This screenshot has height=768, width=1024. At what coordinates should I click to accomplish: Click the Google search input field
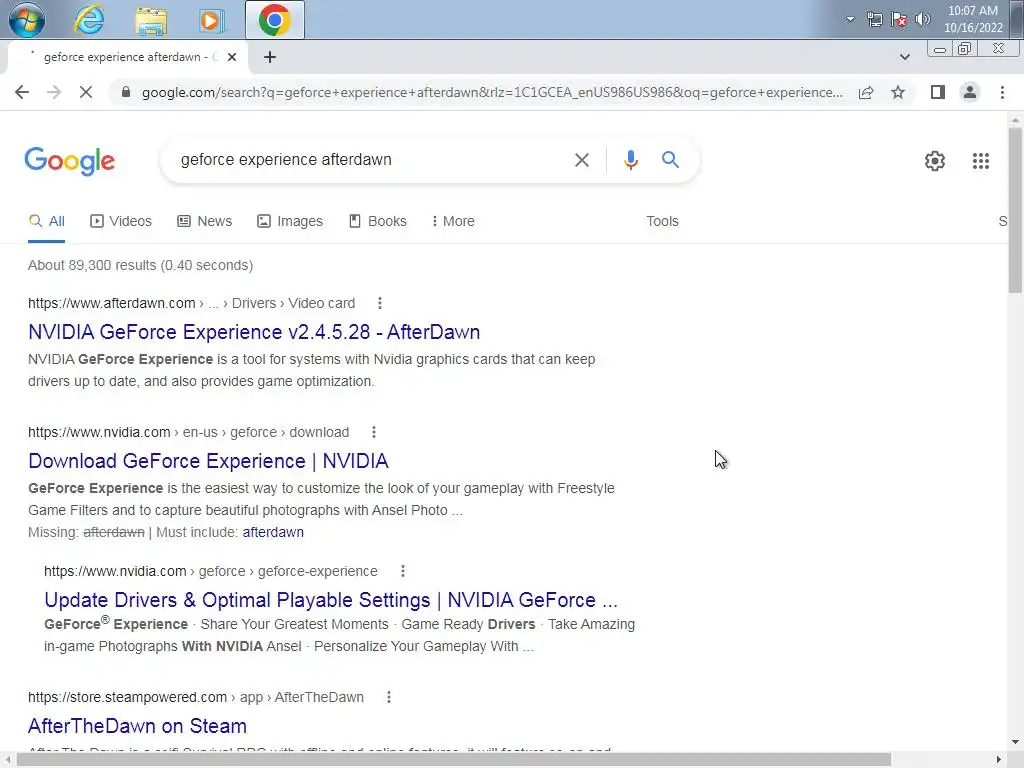pos(369,160)
